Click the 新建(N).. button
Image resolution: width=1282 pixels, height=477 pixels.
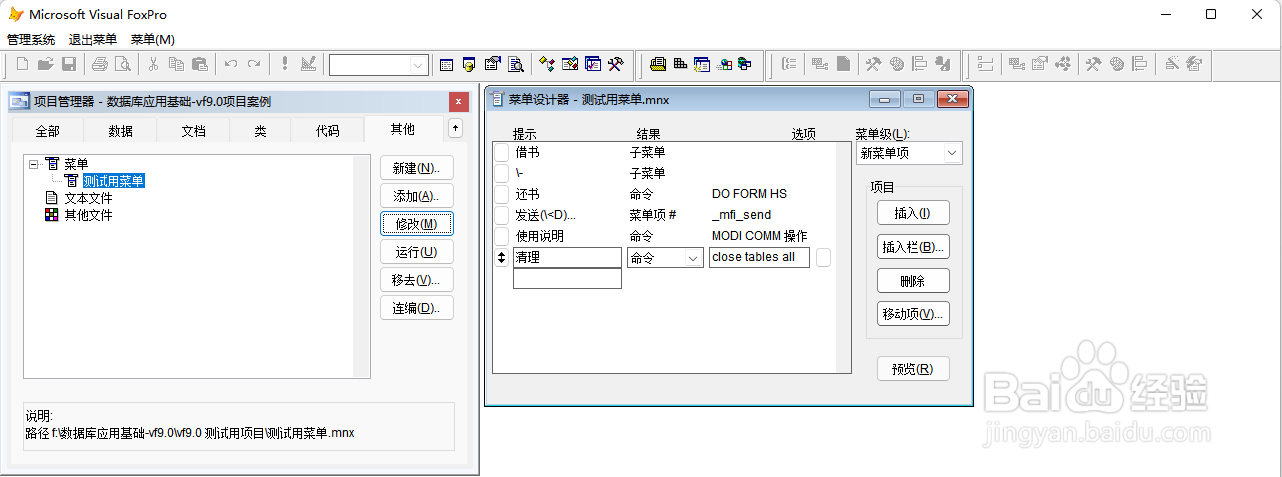click(x=417, y=168)
